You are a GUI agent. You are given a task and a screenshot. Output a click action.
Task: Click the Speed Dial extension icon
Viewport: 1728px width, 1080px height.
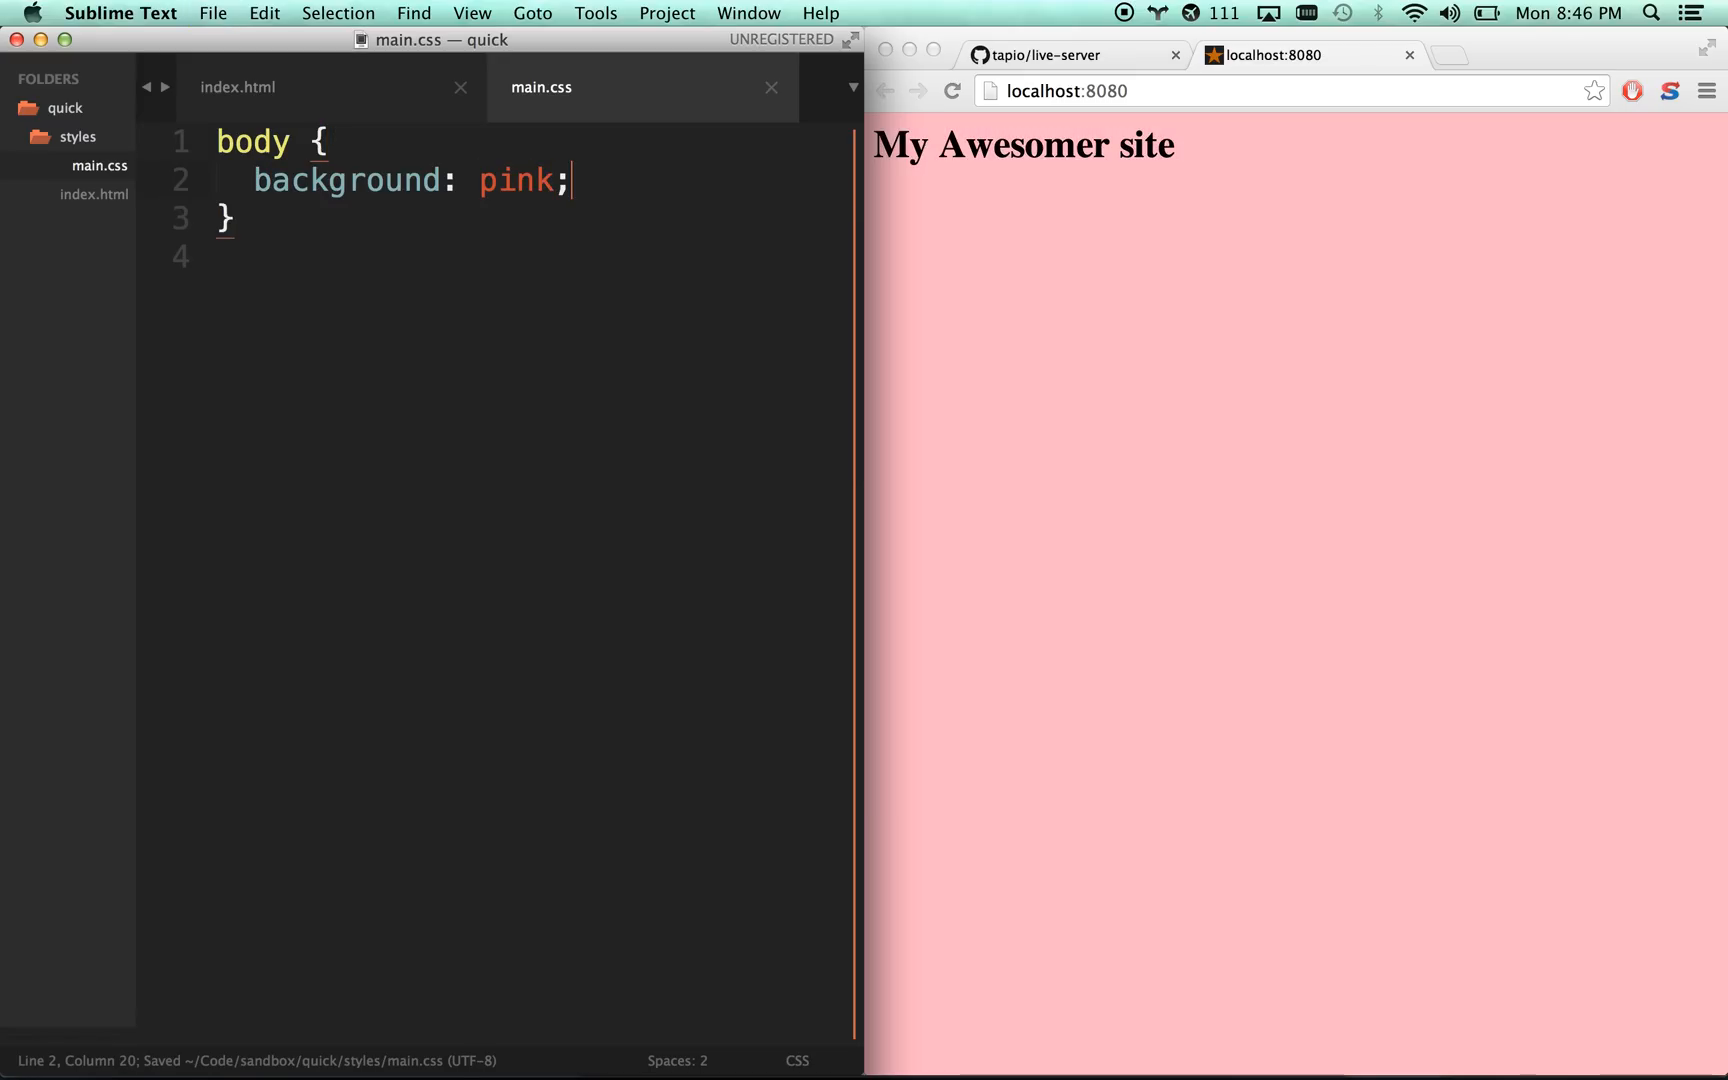click(x=1669, y=91)
